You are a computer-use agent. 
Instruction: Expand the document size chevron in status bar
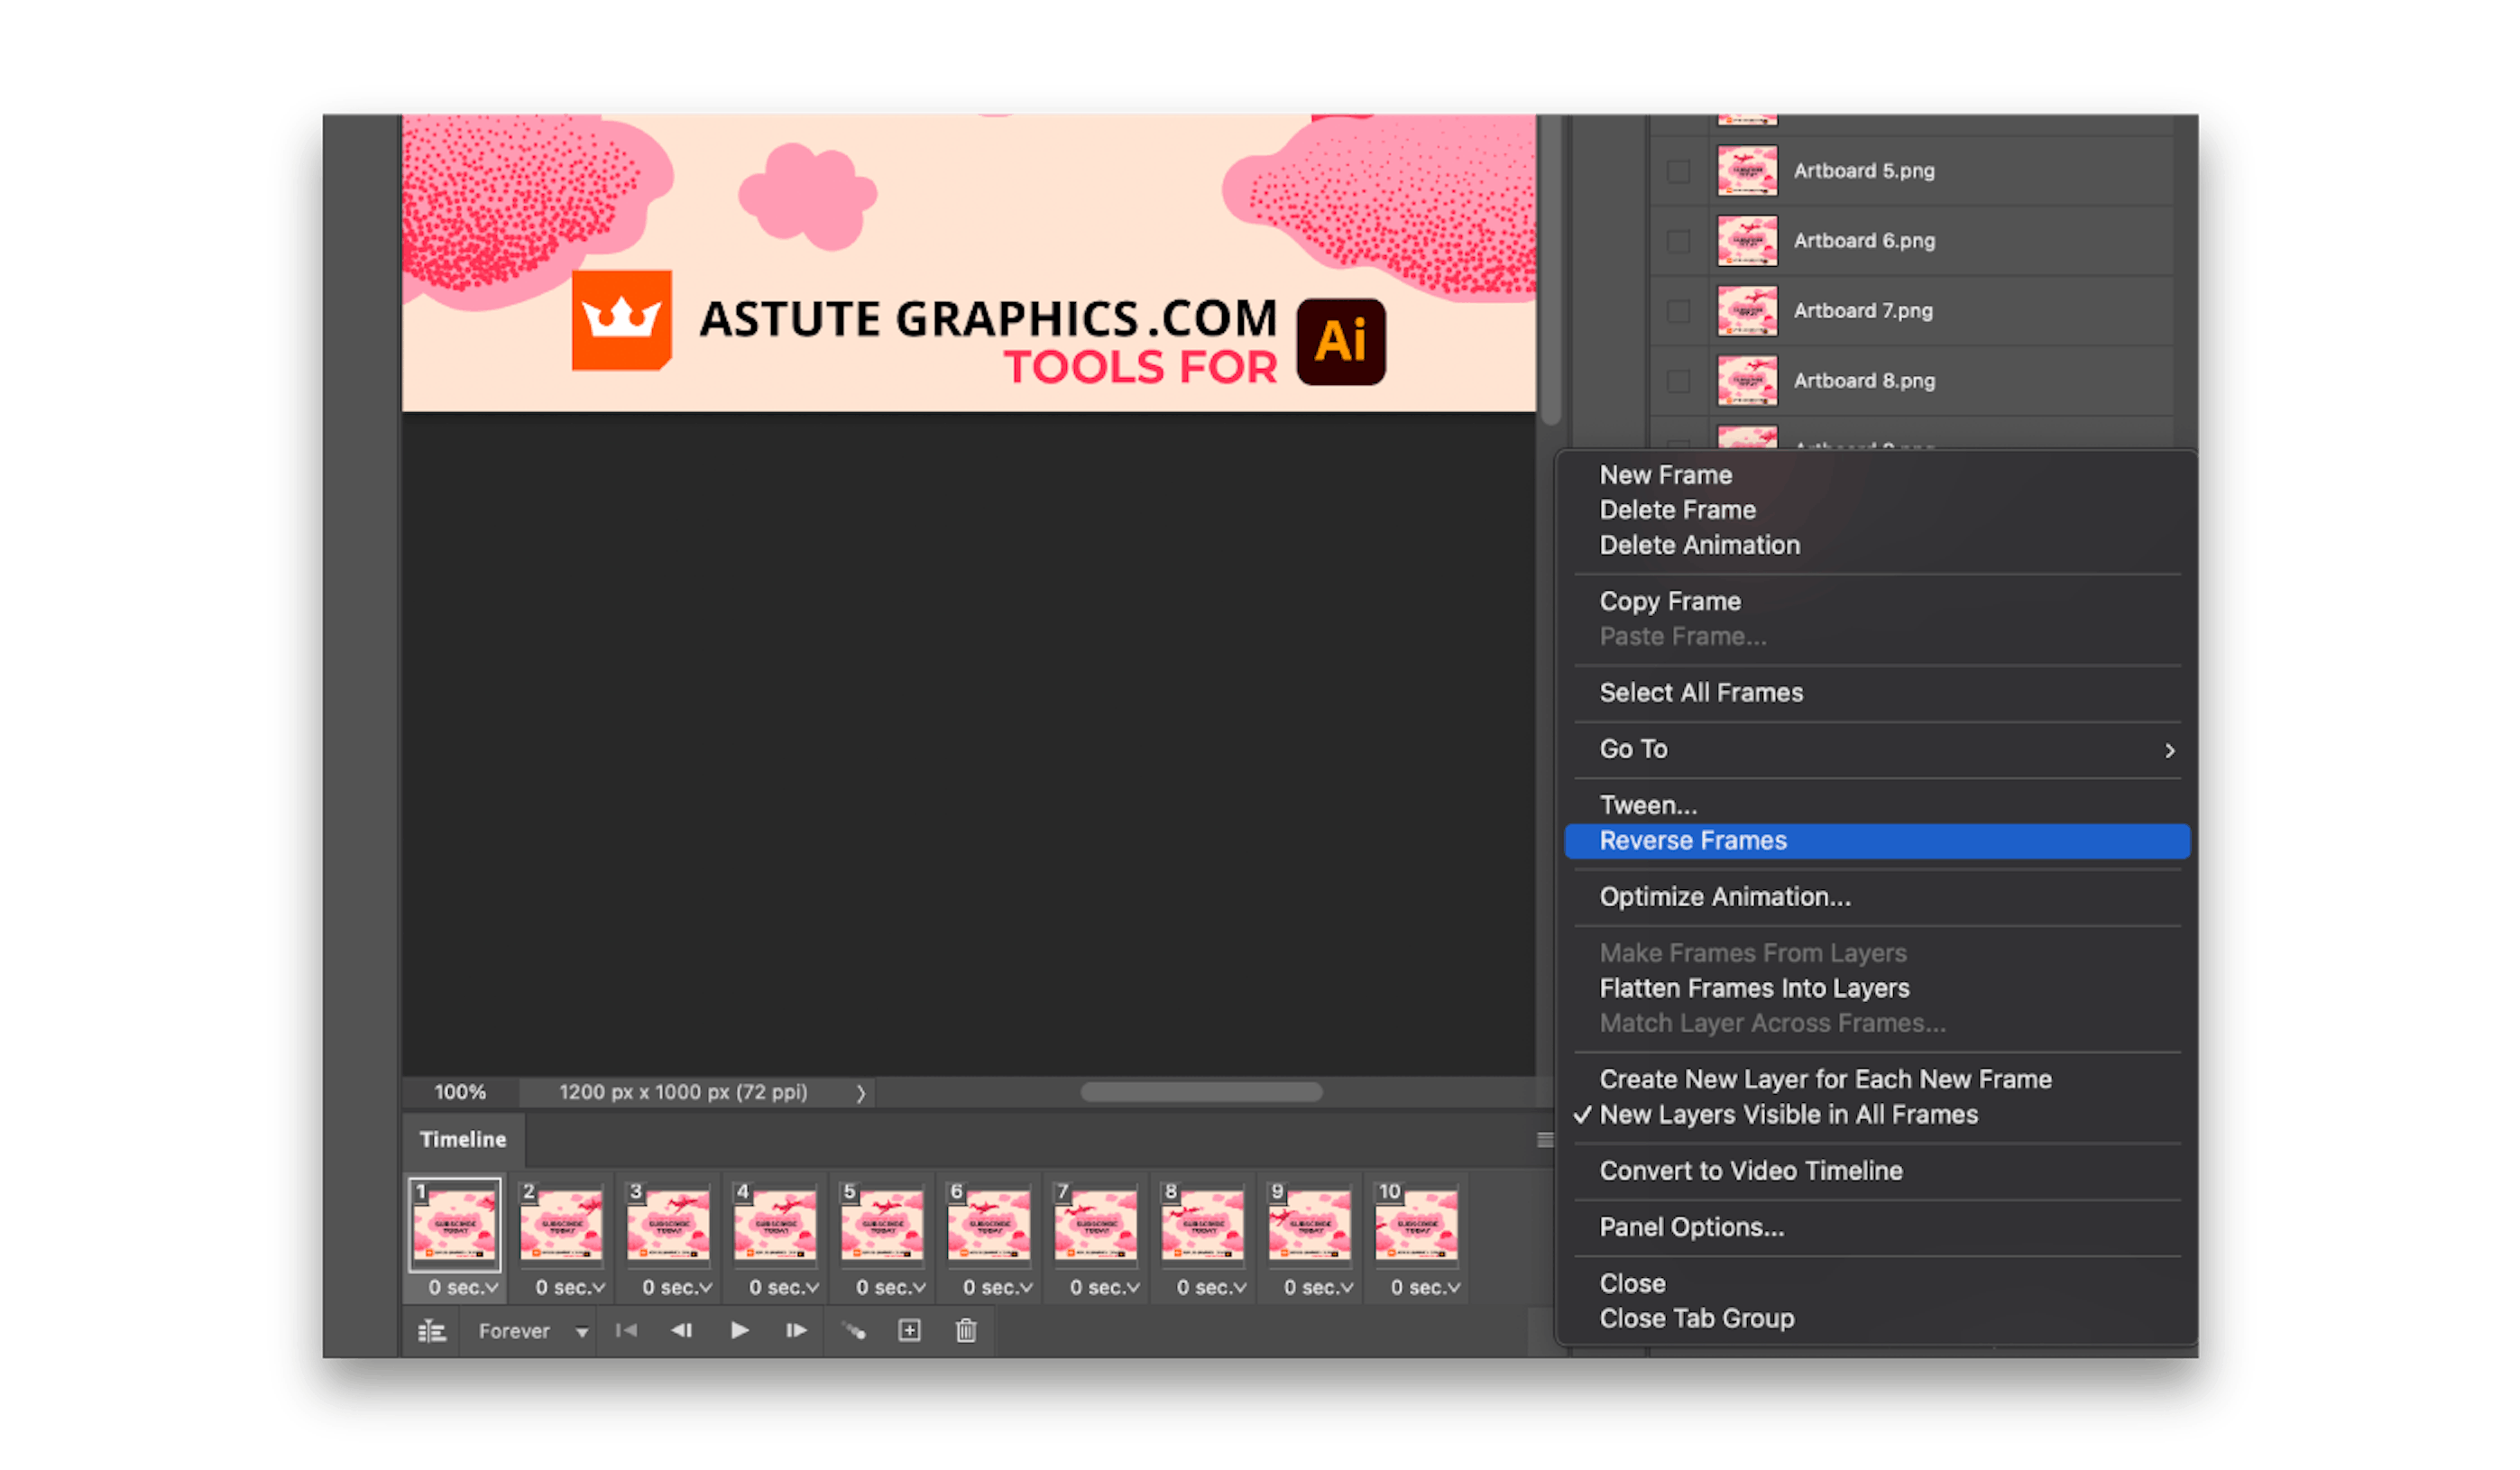click(x=860, y=1092)
